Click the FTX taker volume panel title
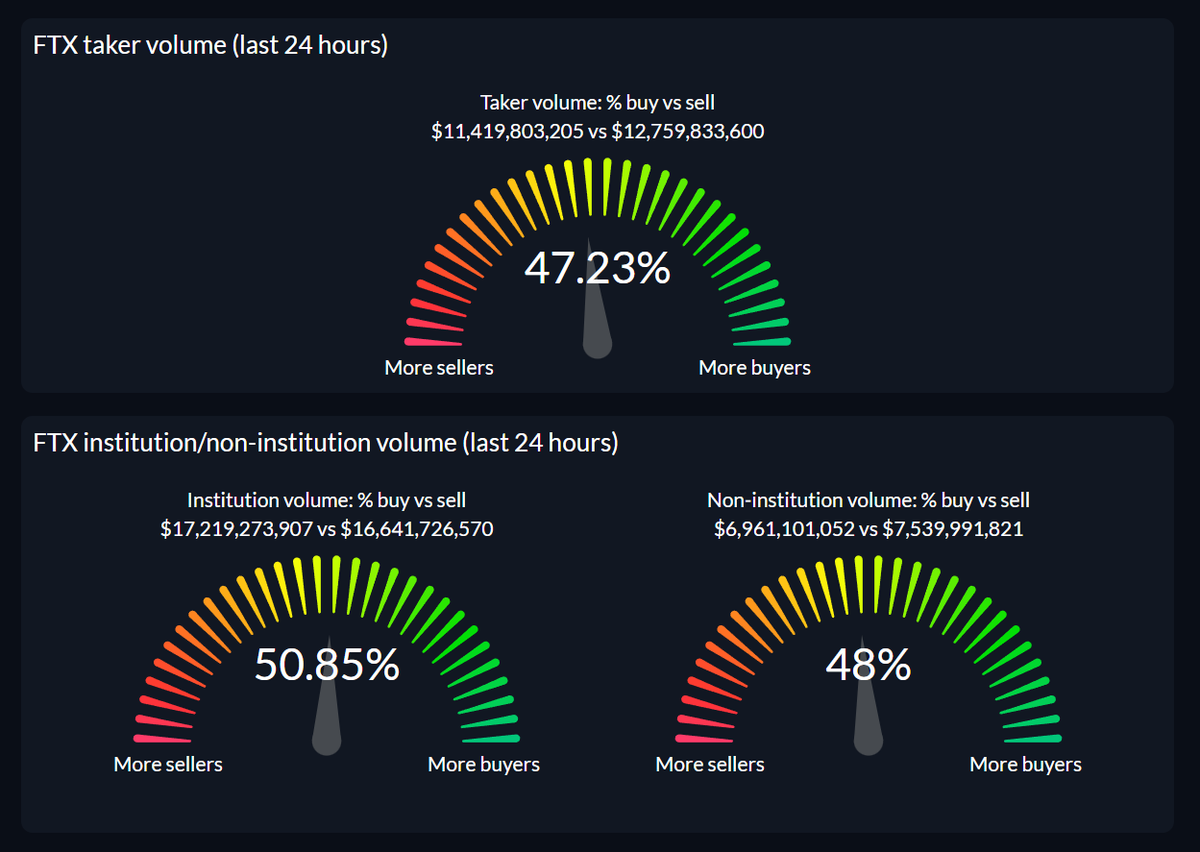 coord(210,46)
